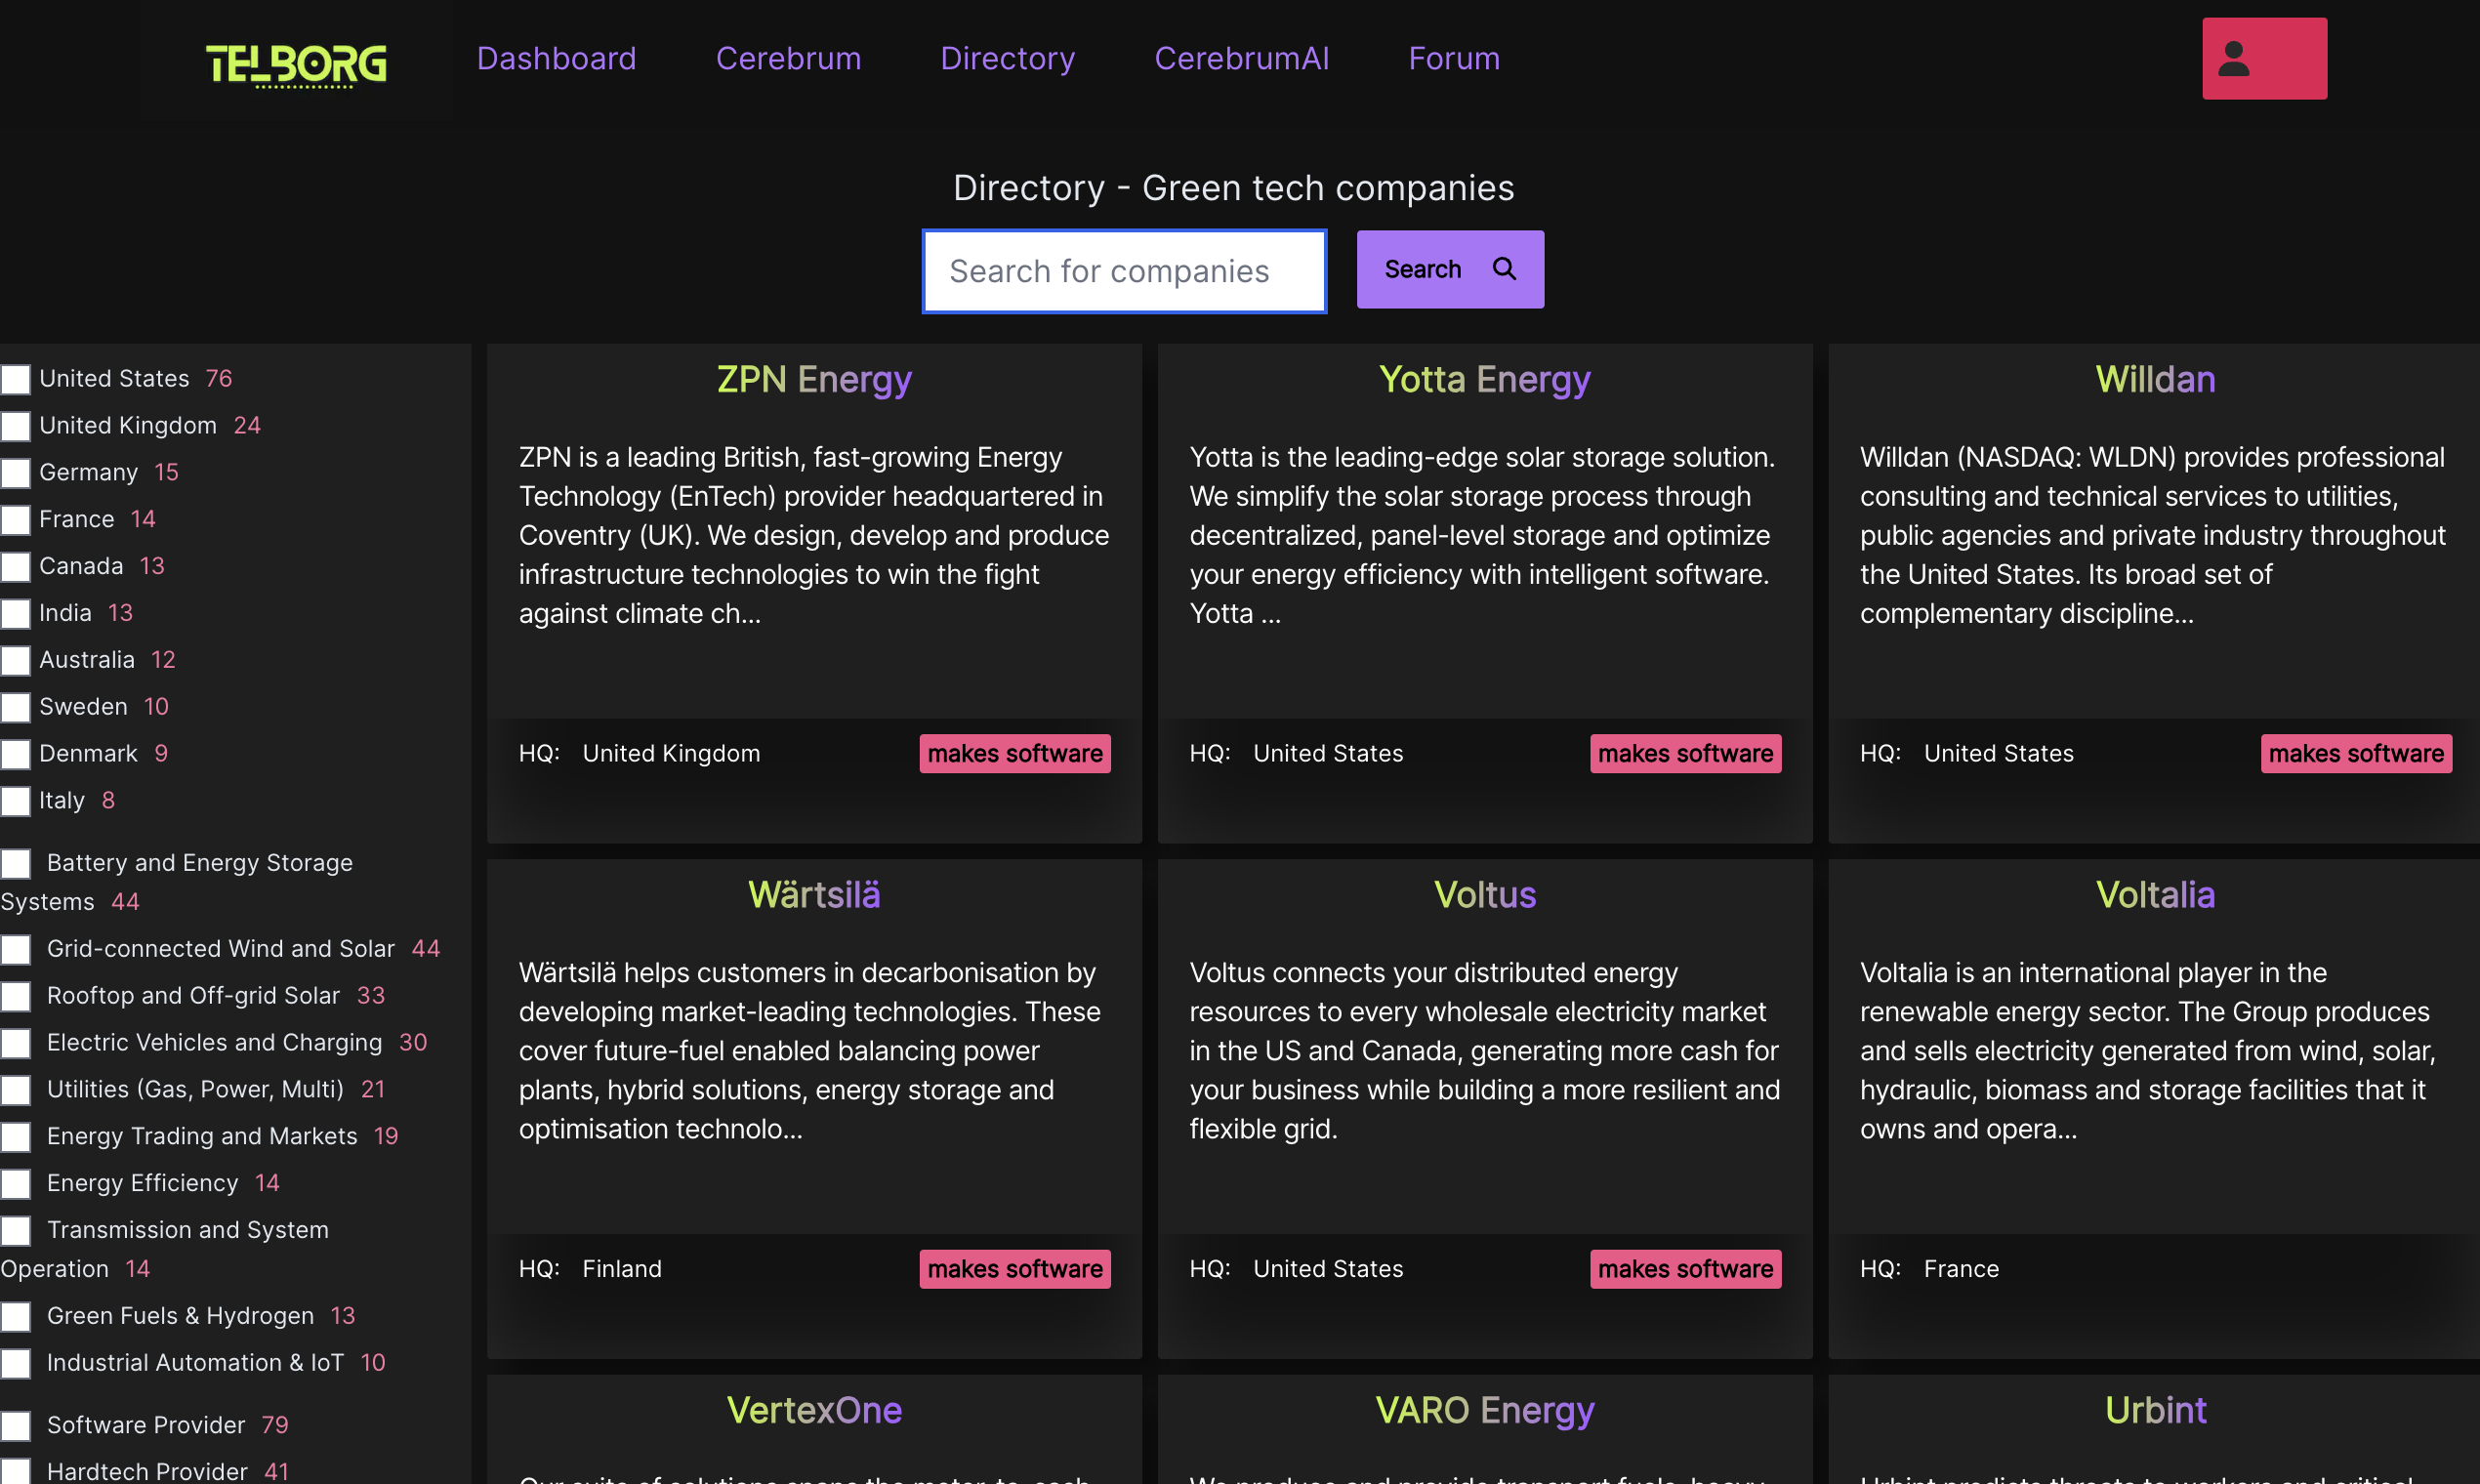Click the Directory - Green tech companies heading
The height and width of the screenshot is (1484, 2480).
(x=1233, y=188)
